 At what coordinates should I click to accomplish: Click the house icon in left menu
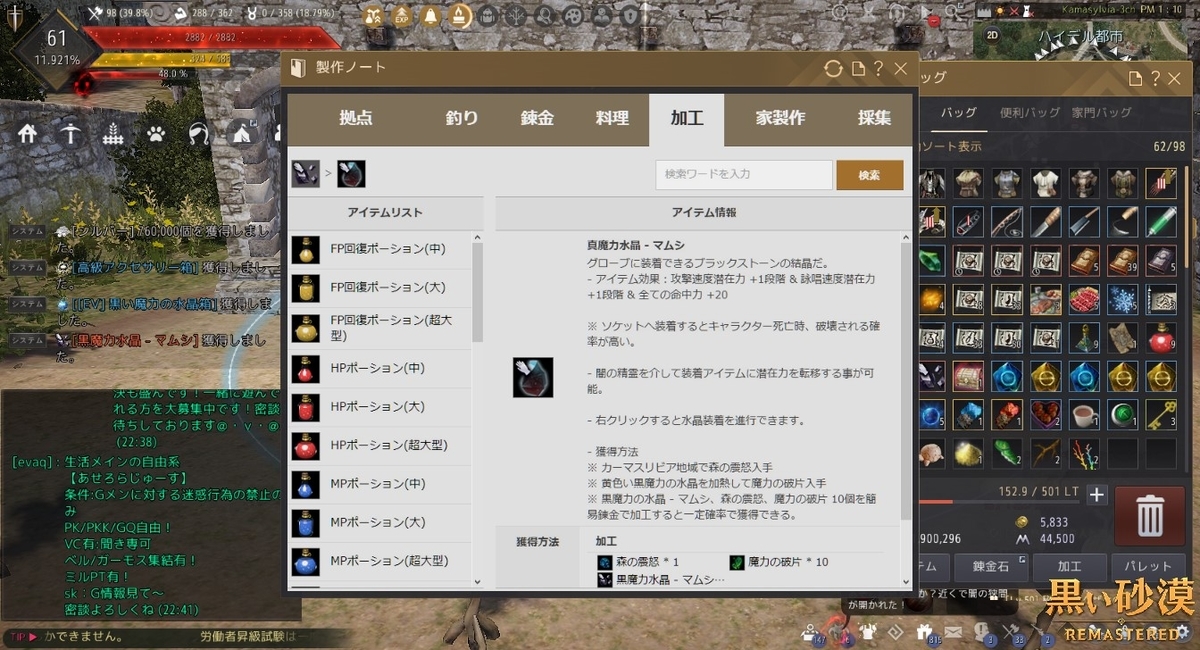tap(27, 133)
